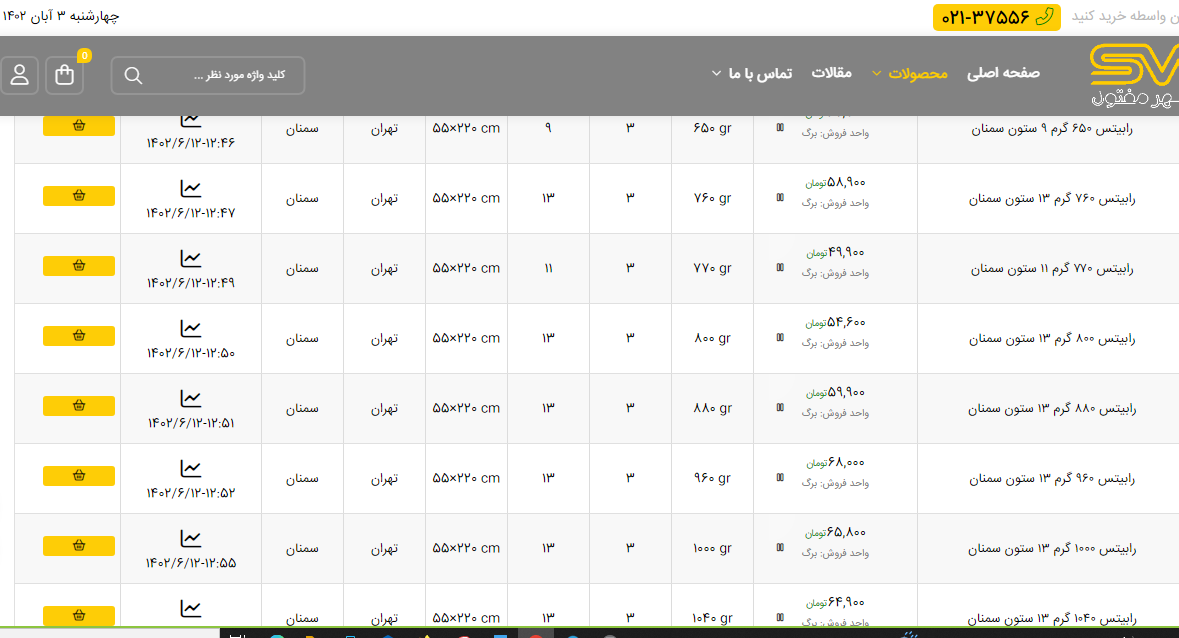Open the مقالات menu item
This screenshot has width=1179, height=638.
point(831,73)
